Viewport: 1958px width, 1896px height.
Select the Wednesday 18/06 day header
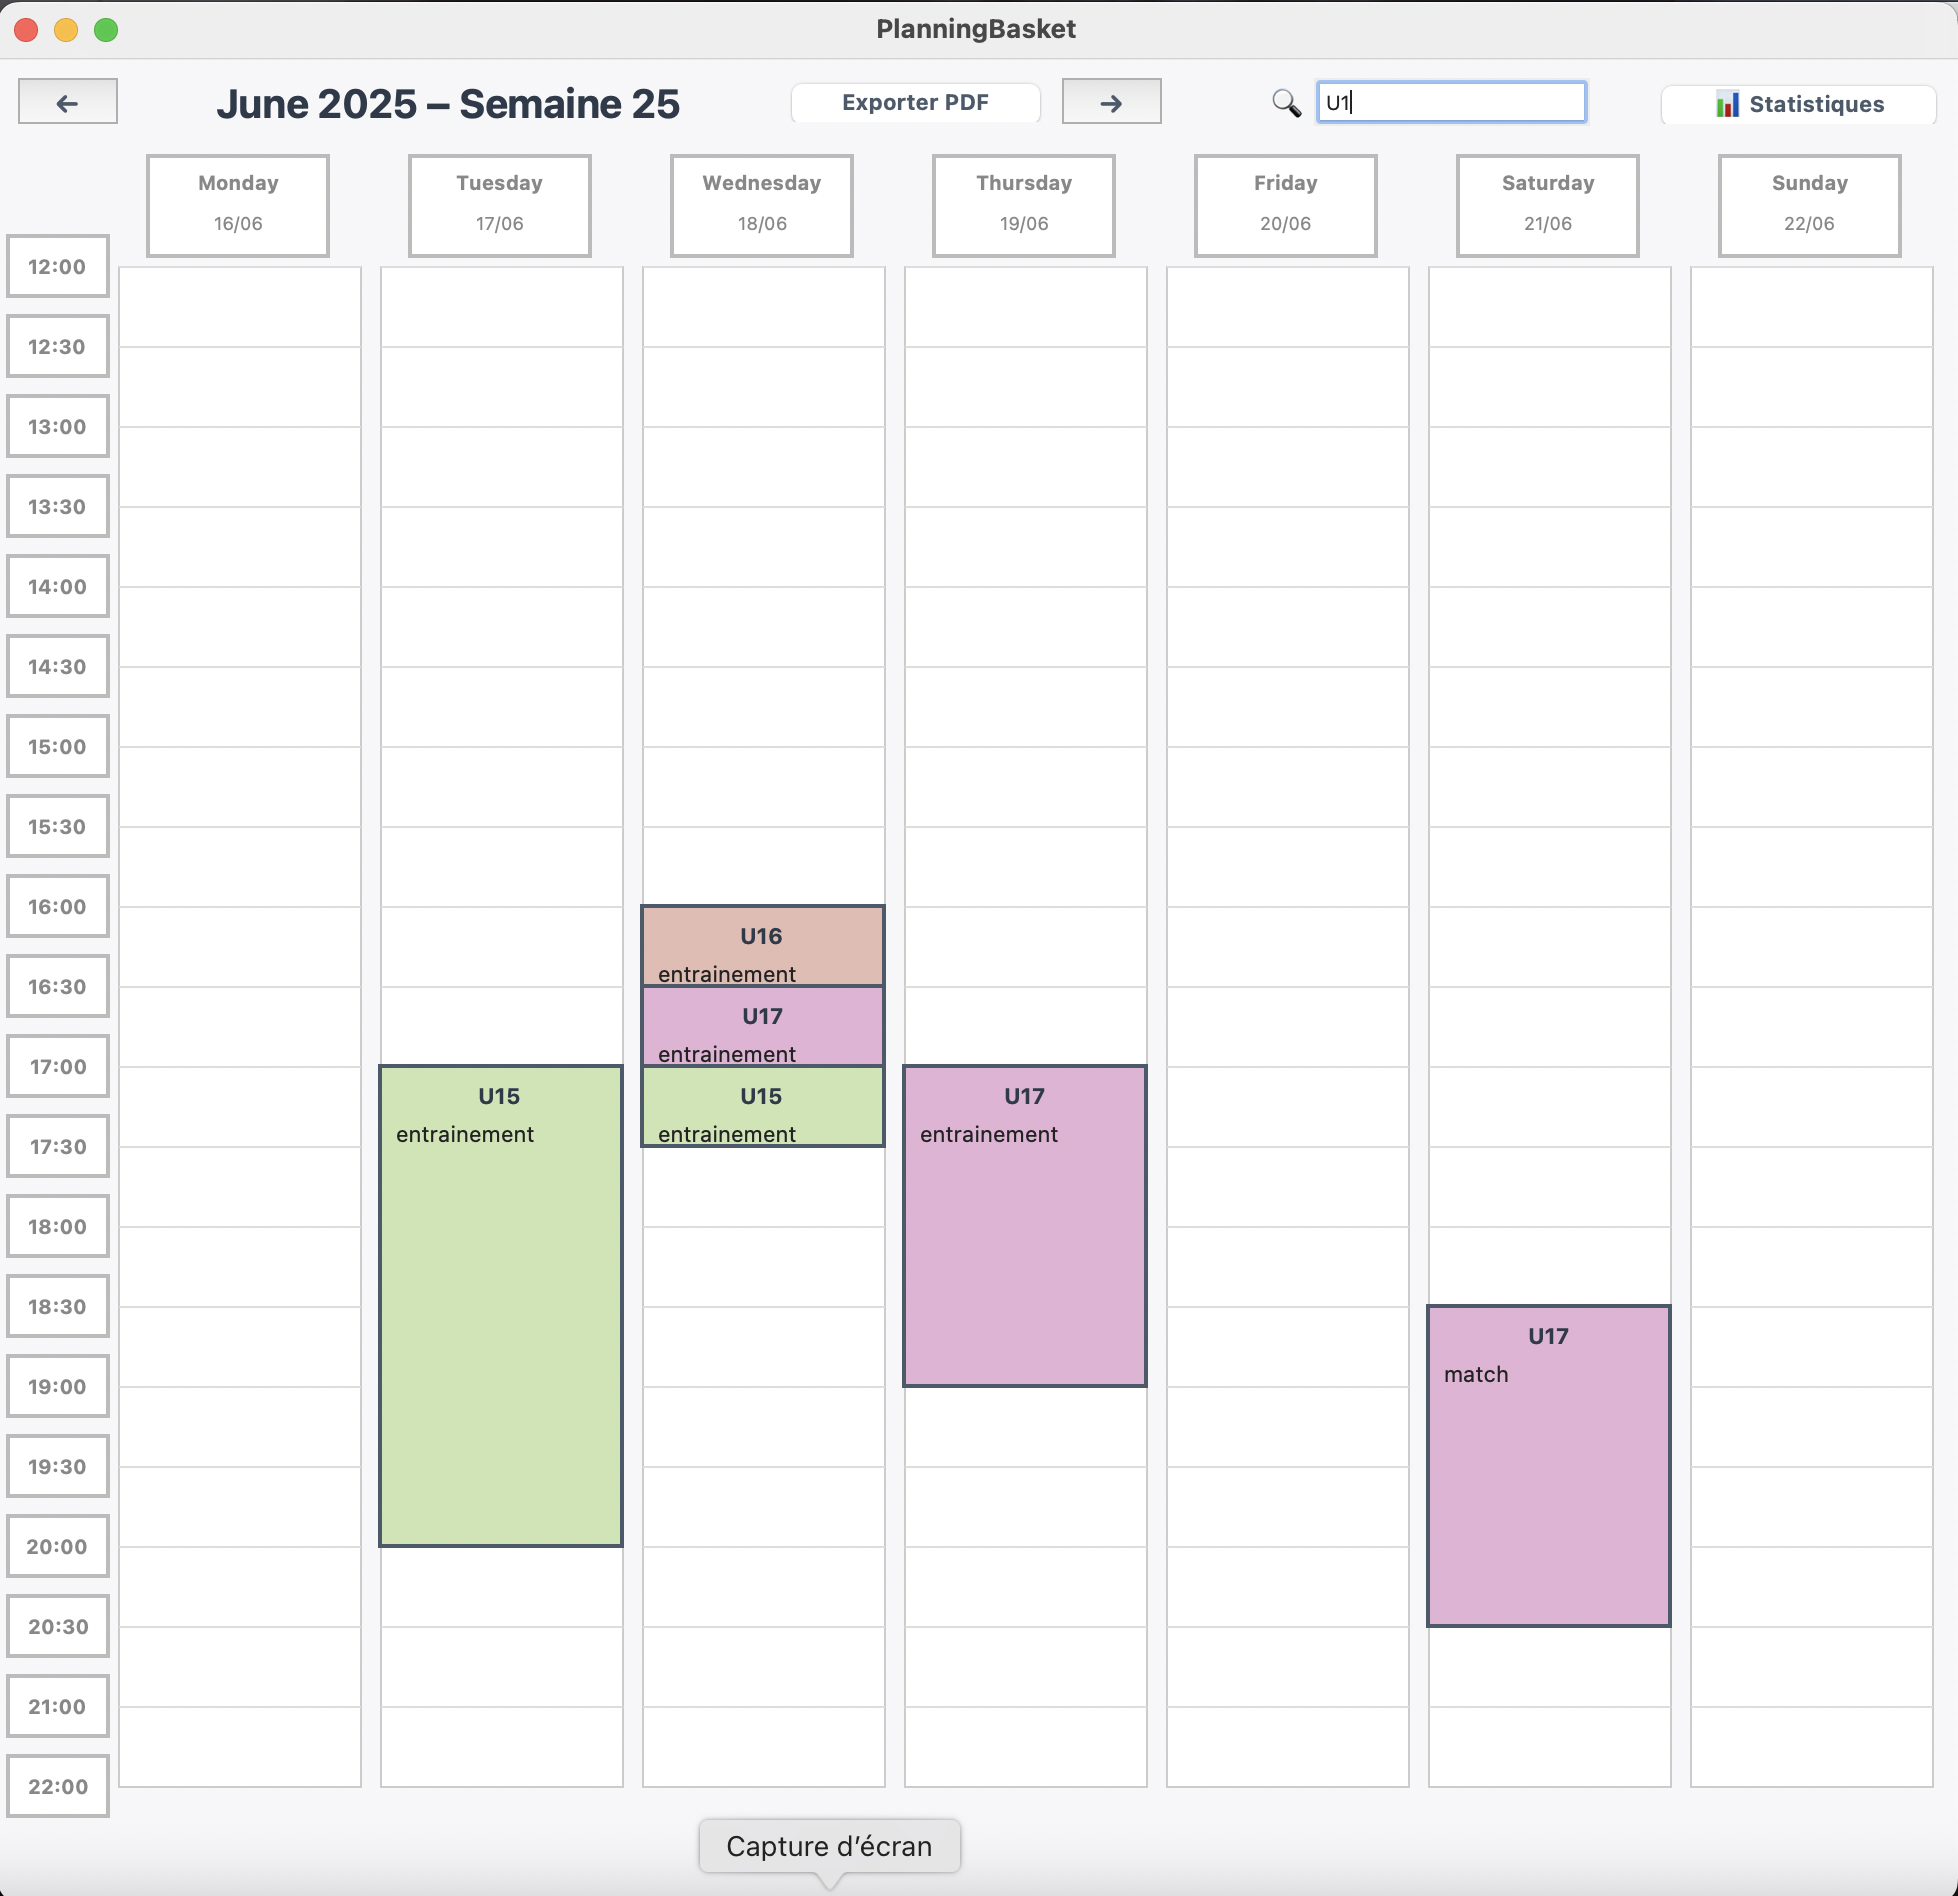click(762, 205)
